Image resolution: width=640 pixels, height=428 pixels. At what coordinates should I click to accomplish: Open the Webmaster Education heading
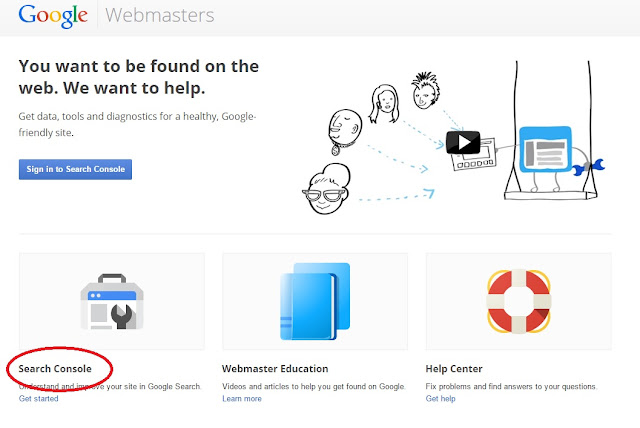click(x=275, y=369)
